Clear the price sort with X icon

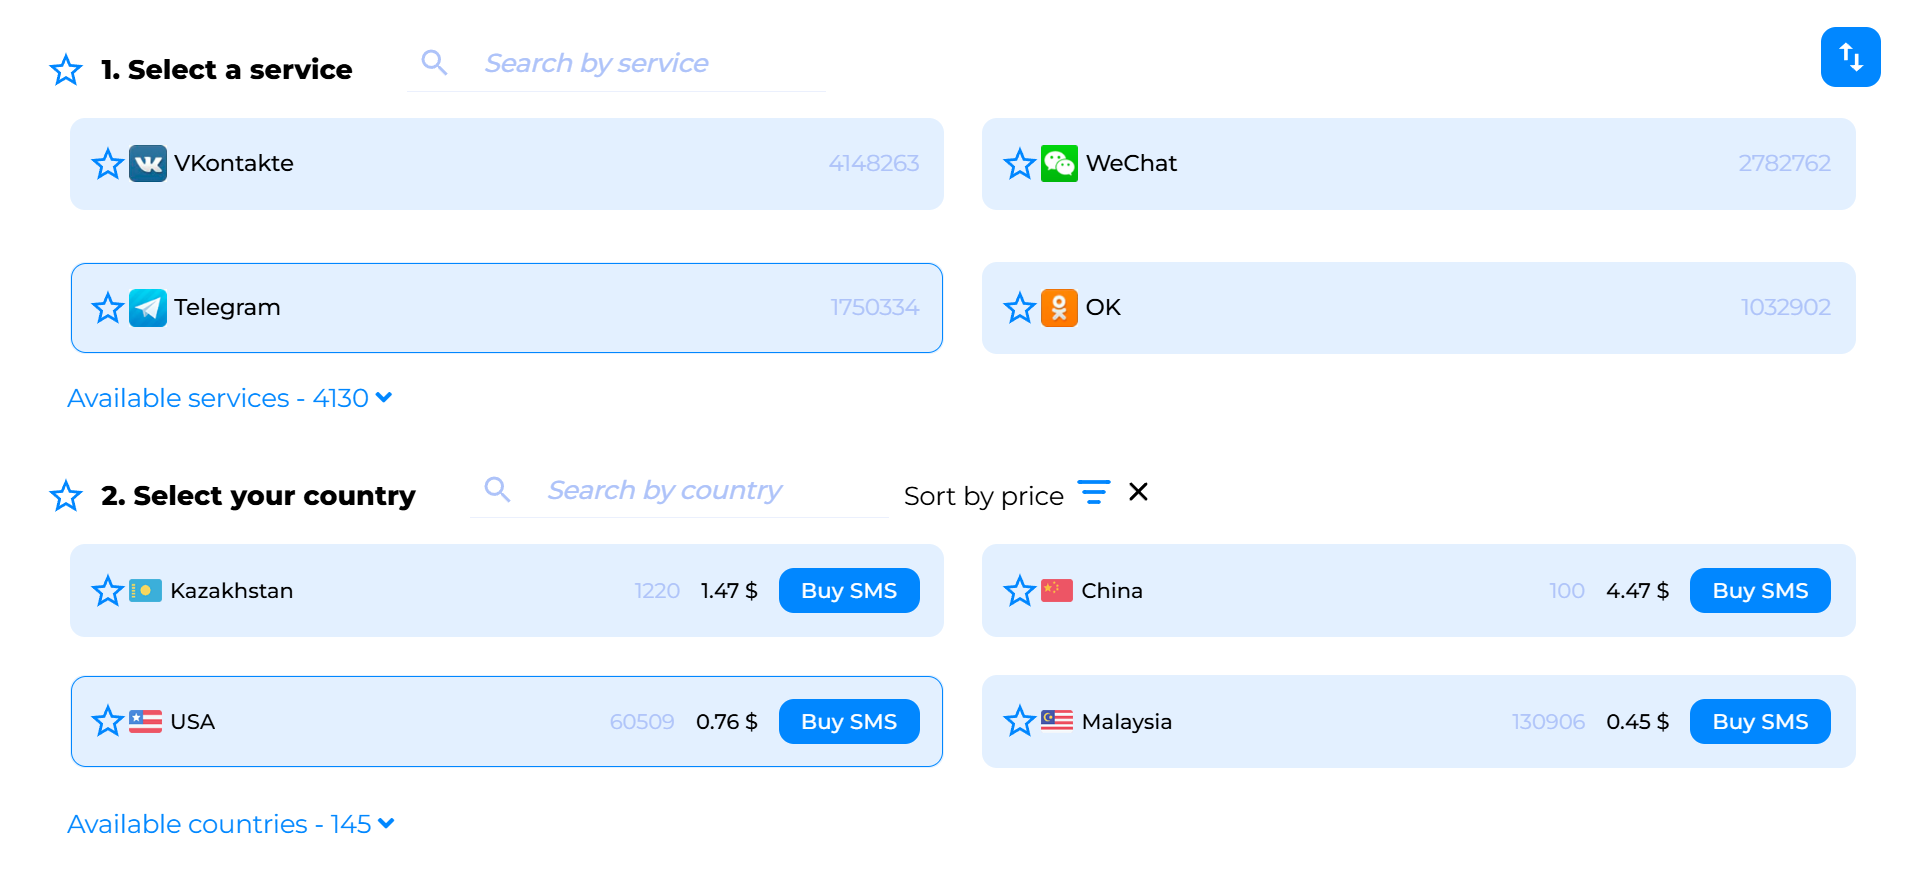tap(1138, 492)
